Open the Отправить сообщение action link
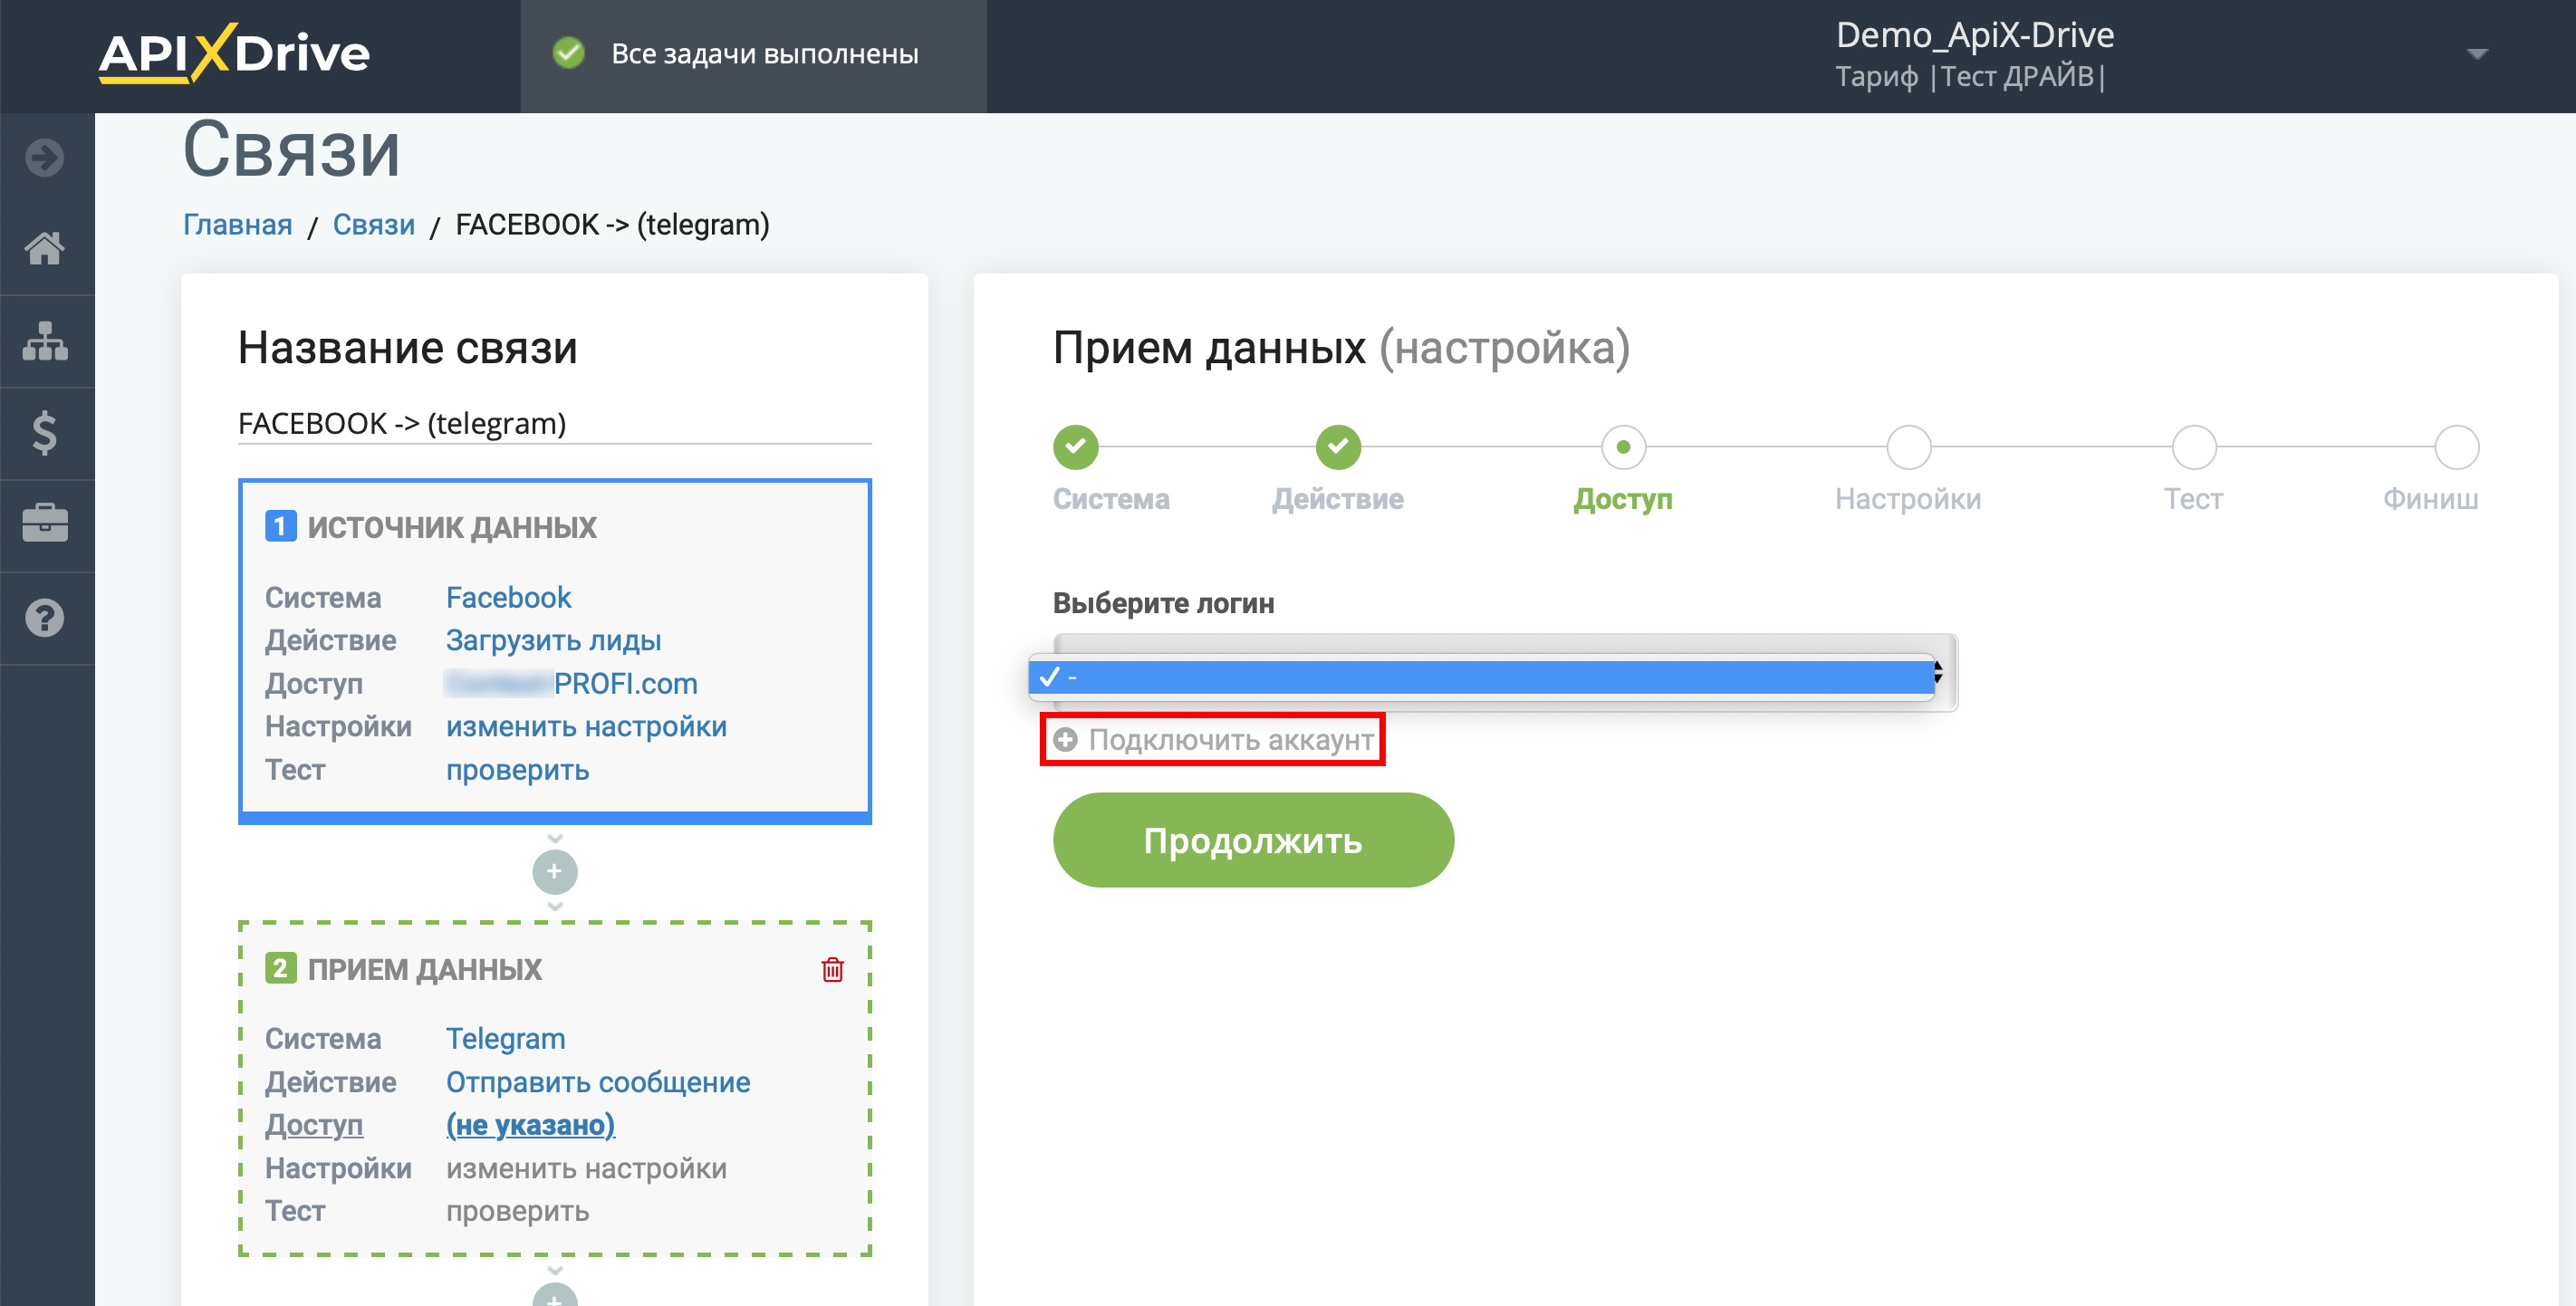Image resolution: width=2576 pixels, height=1306 pixels. [598, 1082]
